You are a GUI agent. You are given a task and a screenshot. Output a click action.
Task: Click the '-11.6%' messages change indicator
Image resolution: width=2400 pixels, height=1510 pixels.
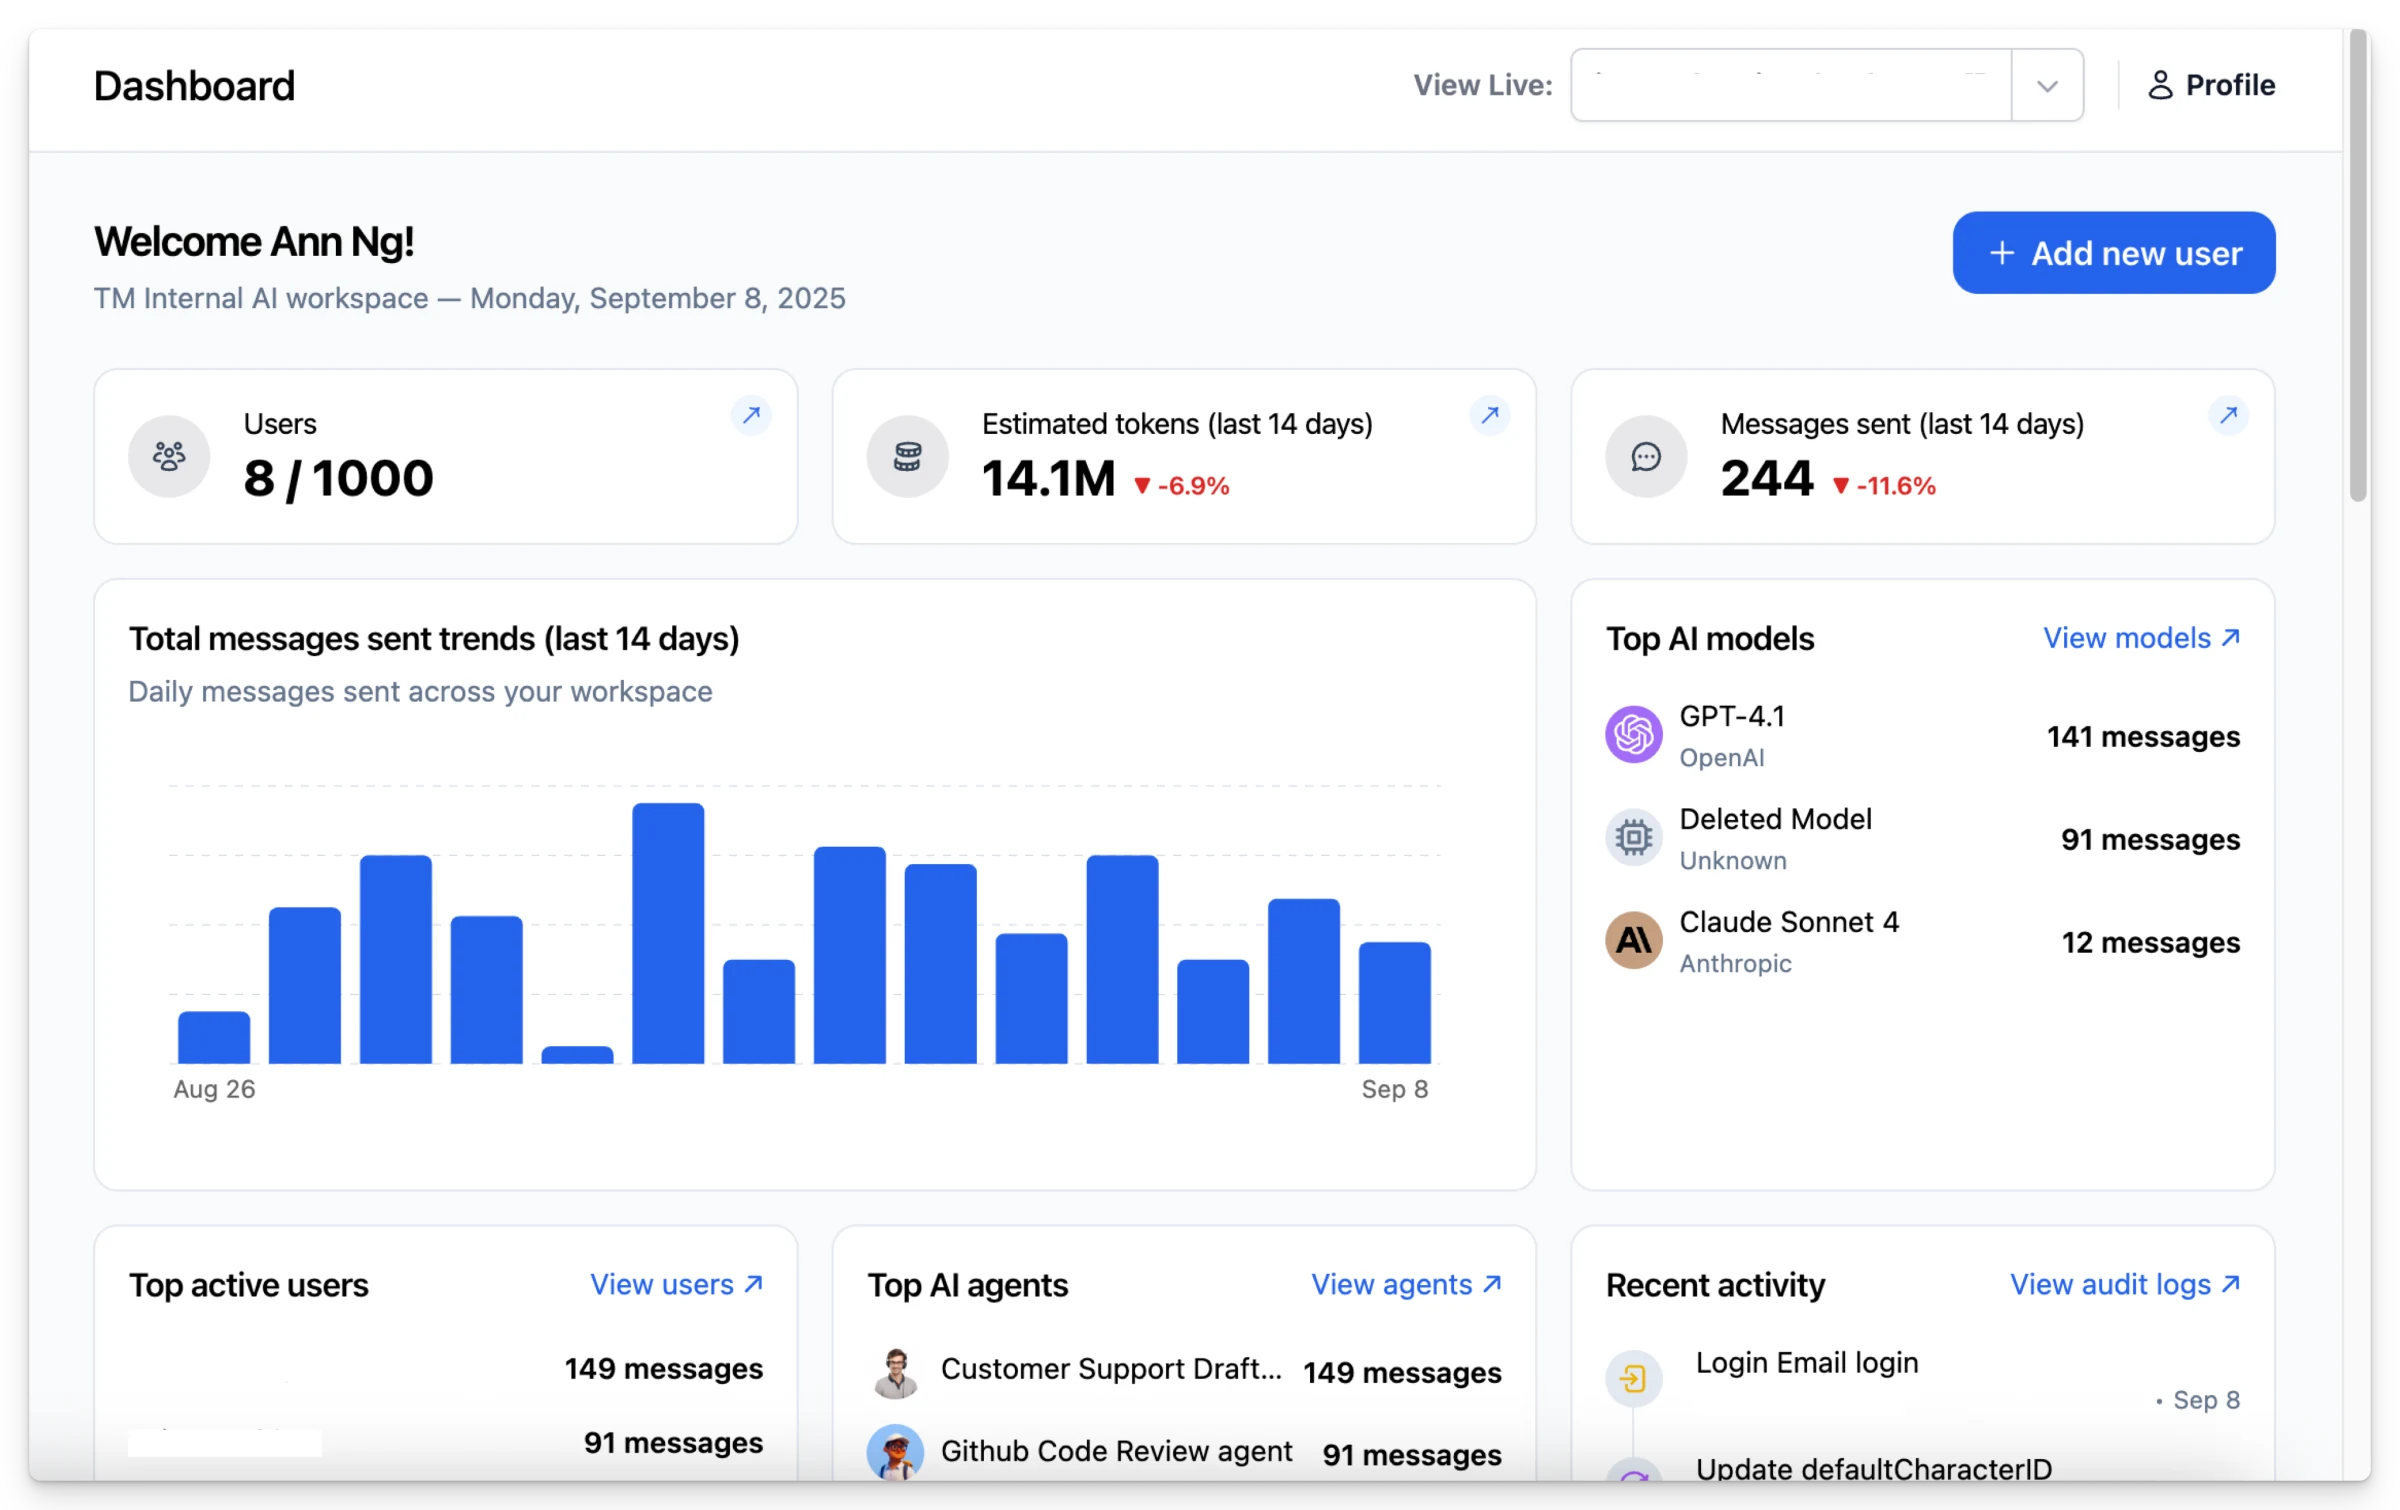[x=1884, y=486]
